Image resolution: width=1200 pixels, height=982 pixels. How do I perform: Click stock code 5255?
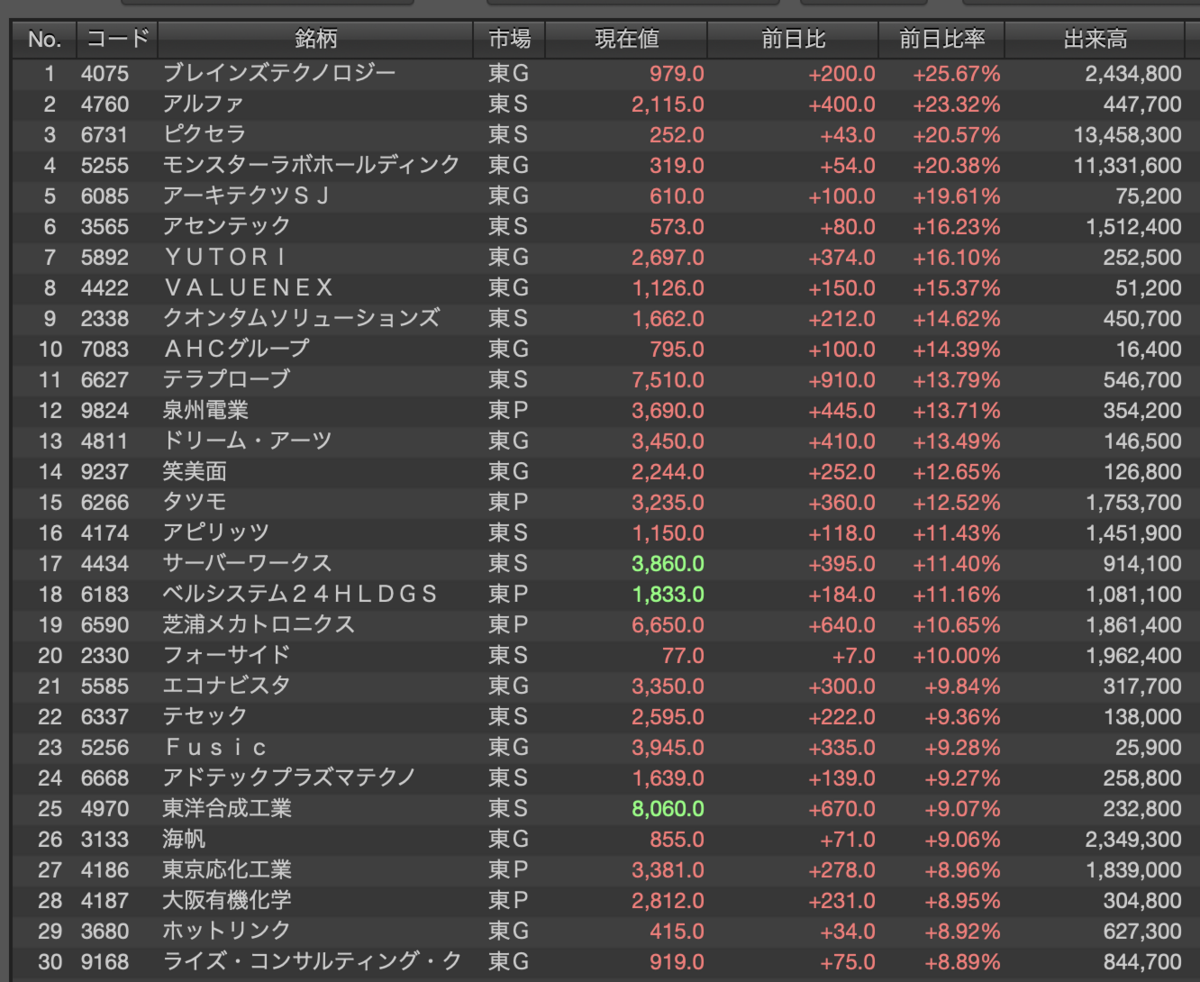[104, 165]
